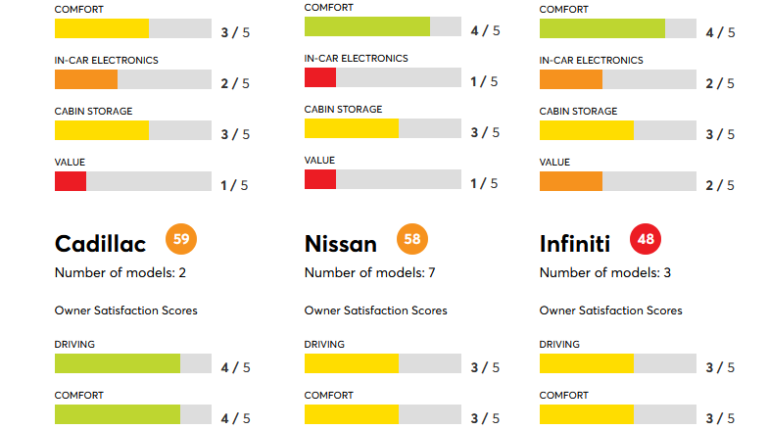Click Cadillac's orange 59 score badge
Viewport: 768px width, 430px height.
click(180, 239)
